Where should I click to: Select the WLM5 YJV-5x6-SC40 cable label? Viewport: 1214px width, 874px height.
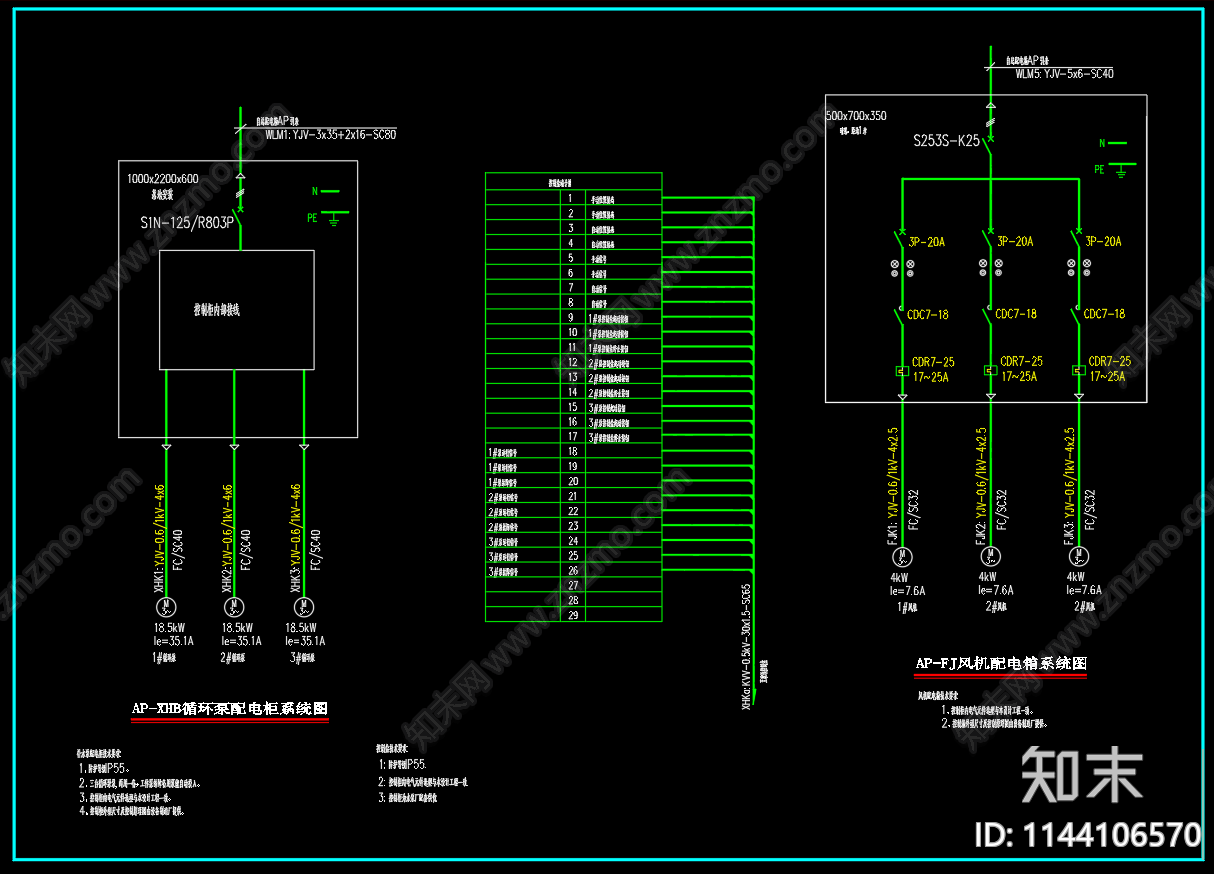point(1065,74)
